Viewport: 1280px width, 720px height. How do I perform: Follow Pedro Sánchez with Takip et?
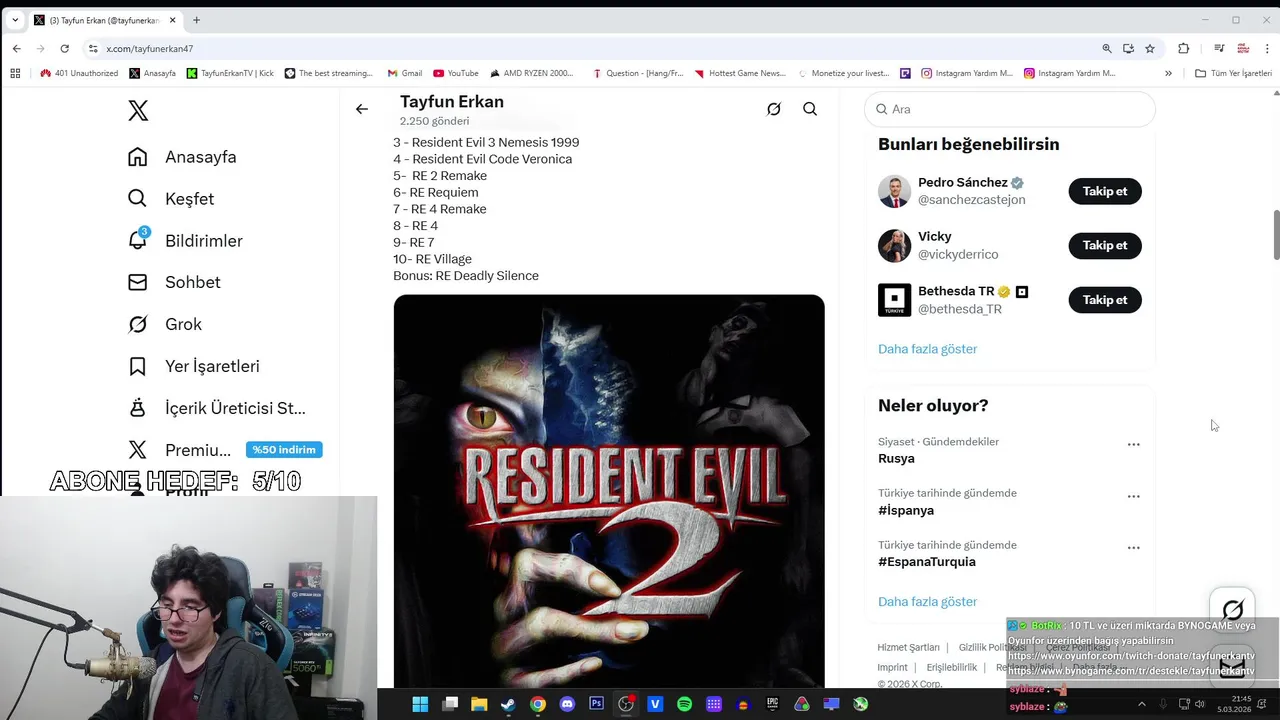pos(1105,191)
